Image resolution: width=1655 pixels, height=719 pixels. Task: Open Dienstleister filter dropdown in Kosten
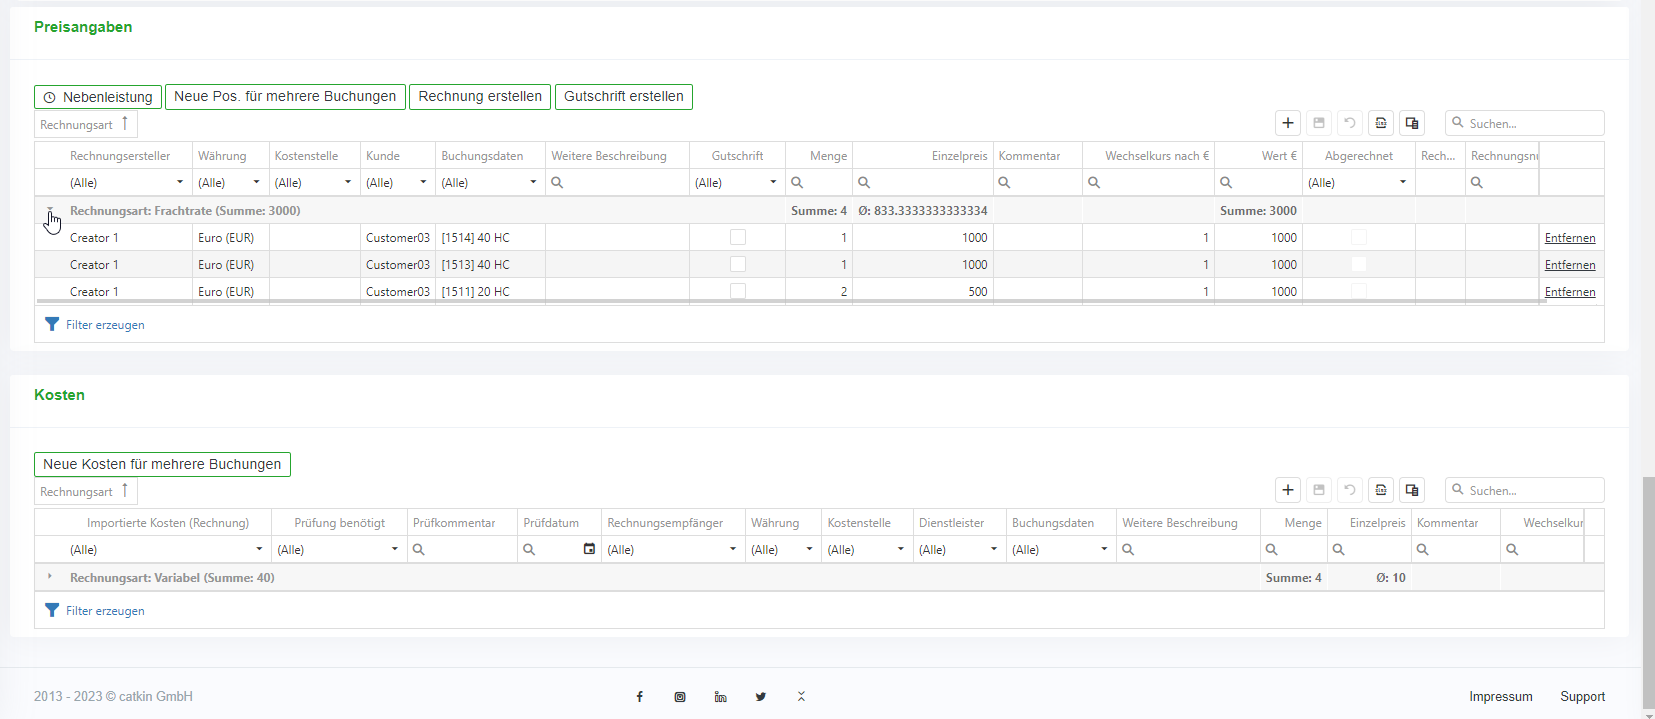pos(993,549)
